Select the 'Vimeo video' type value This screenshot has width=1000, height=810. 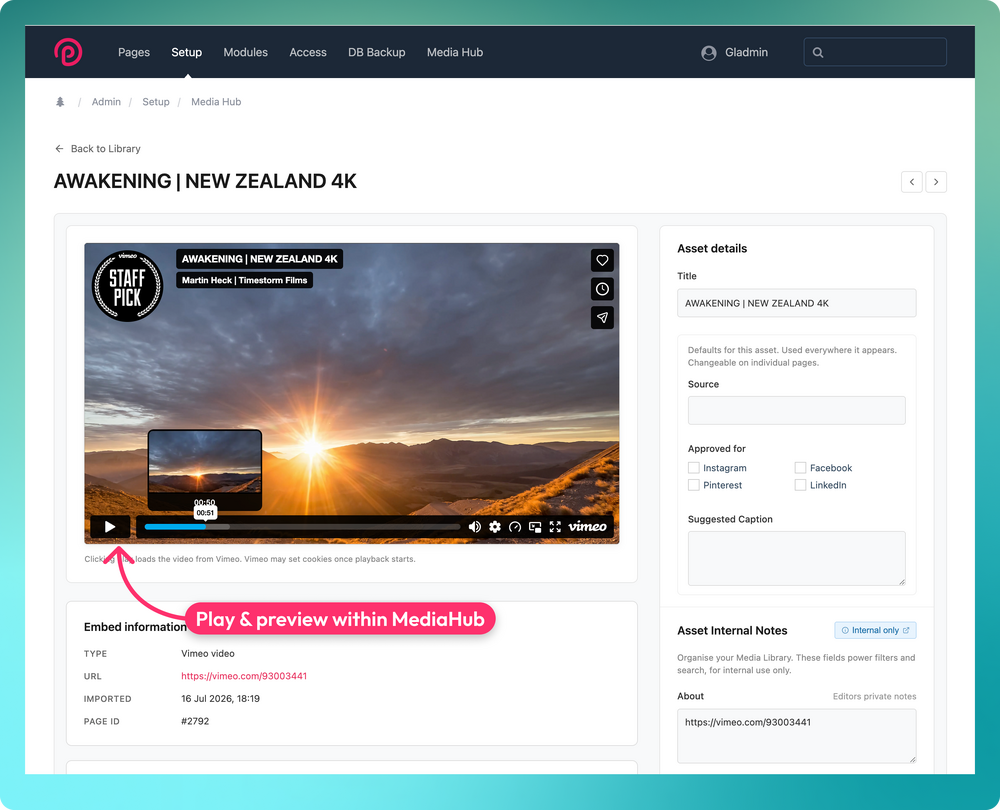[208, 654]
